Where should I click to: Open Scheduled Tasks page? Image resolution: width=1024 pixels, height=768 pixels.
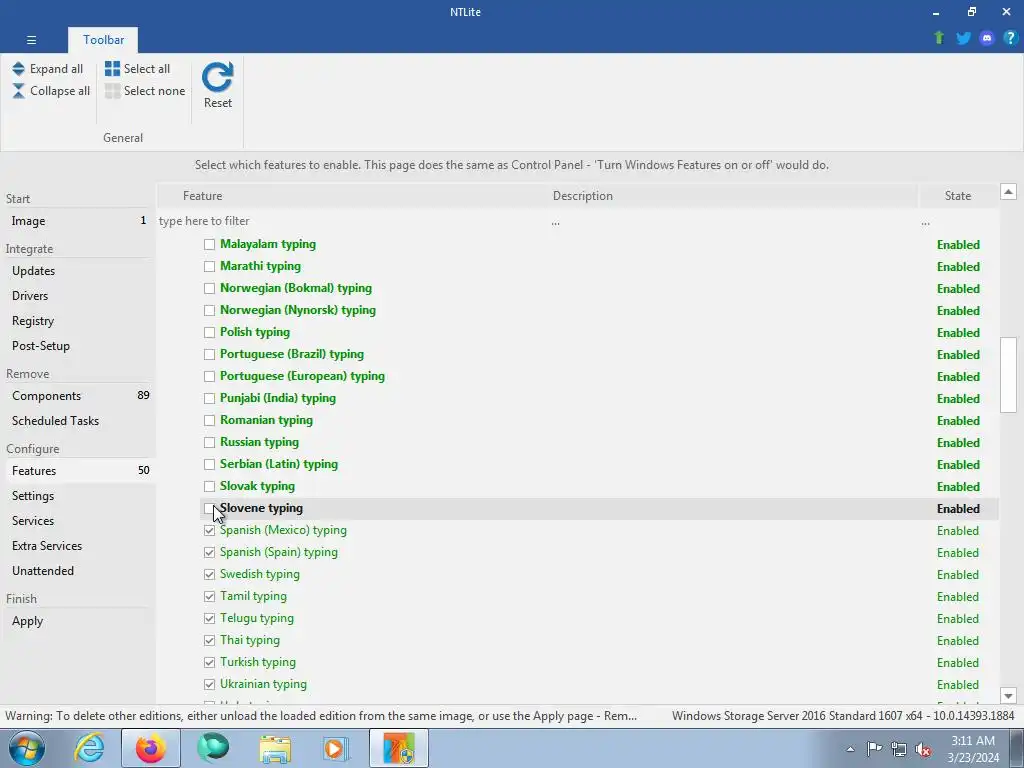(78, 421)
